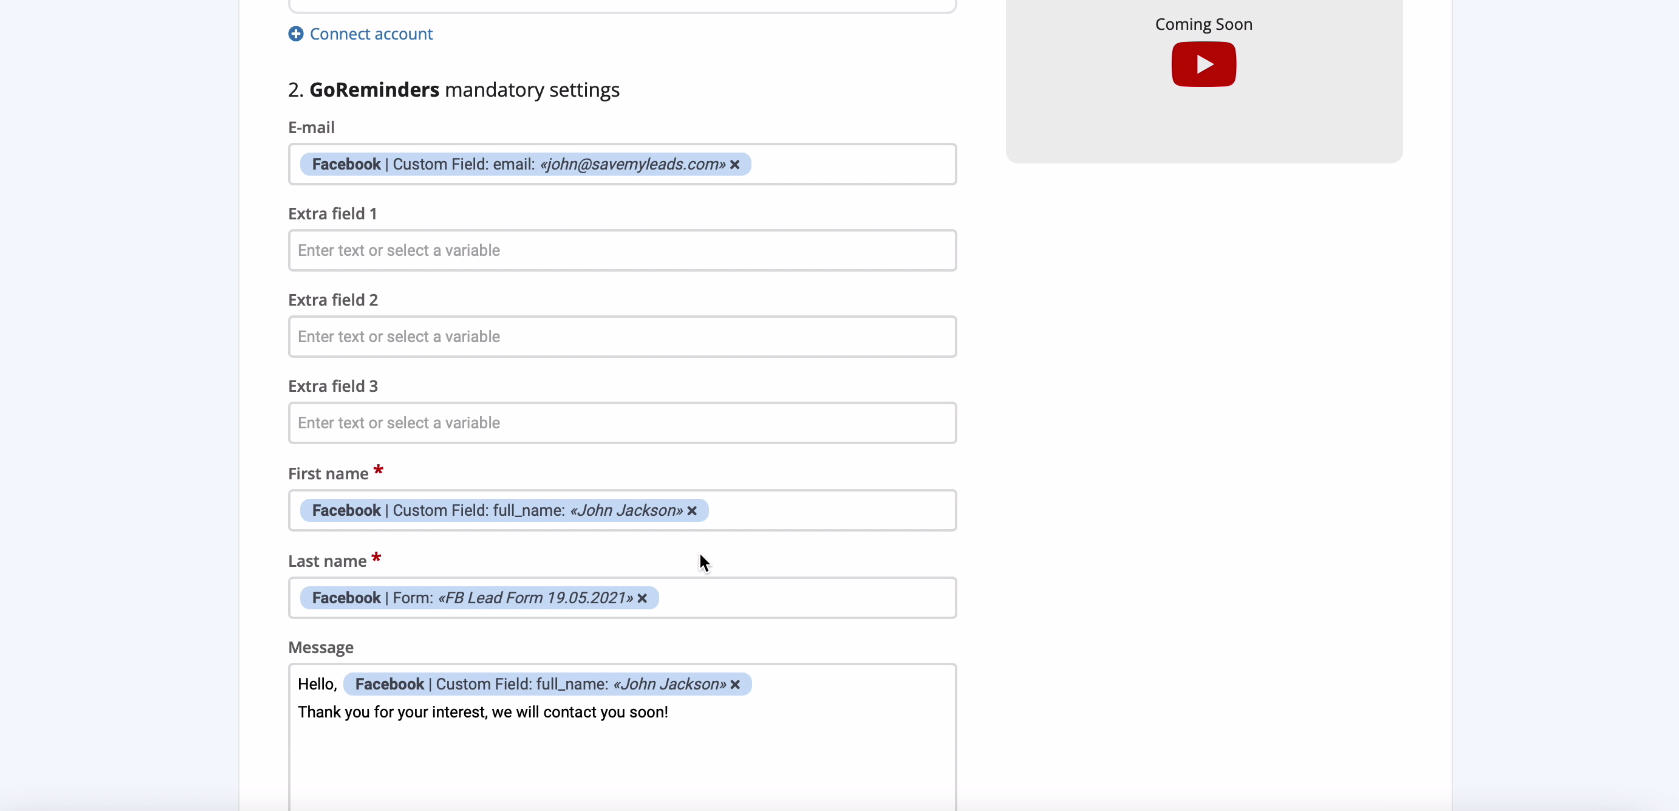Remove the FB Lead Form tag from Last name
Viewport: 1679px width, 811px height.
pos(642,599)
